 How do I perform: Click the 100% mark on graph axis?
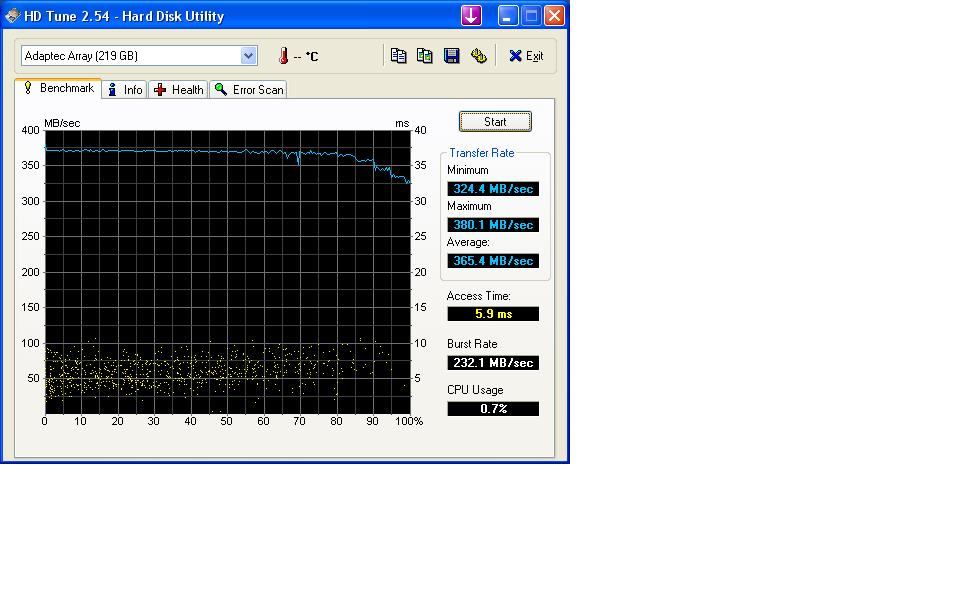(408, 421)
